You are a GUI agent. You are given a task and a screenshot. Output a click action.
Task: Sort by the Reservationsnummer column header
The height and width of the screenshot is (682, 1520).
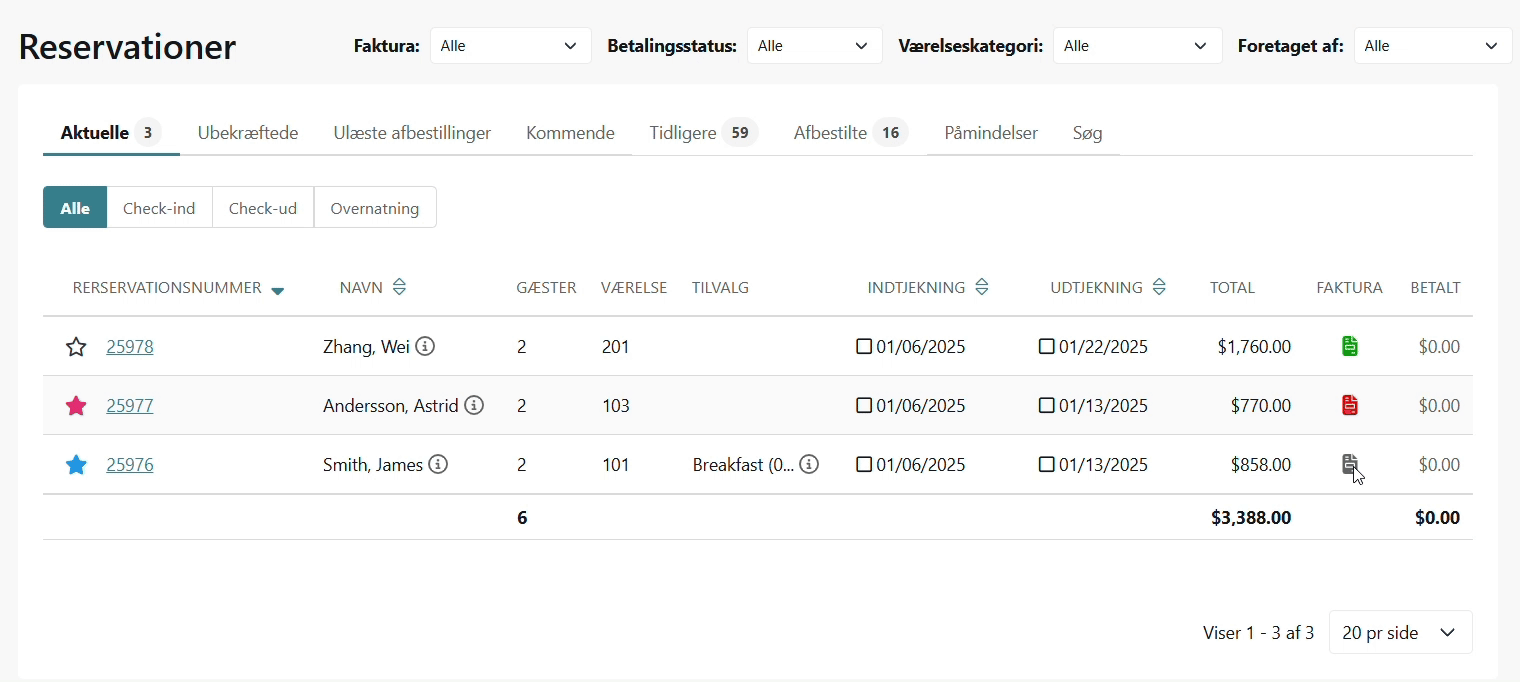pos(167,288)
